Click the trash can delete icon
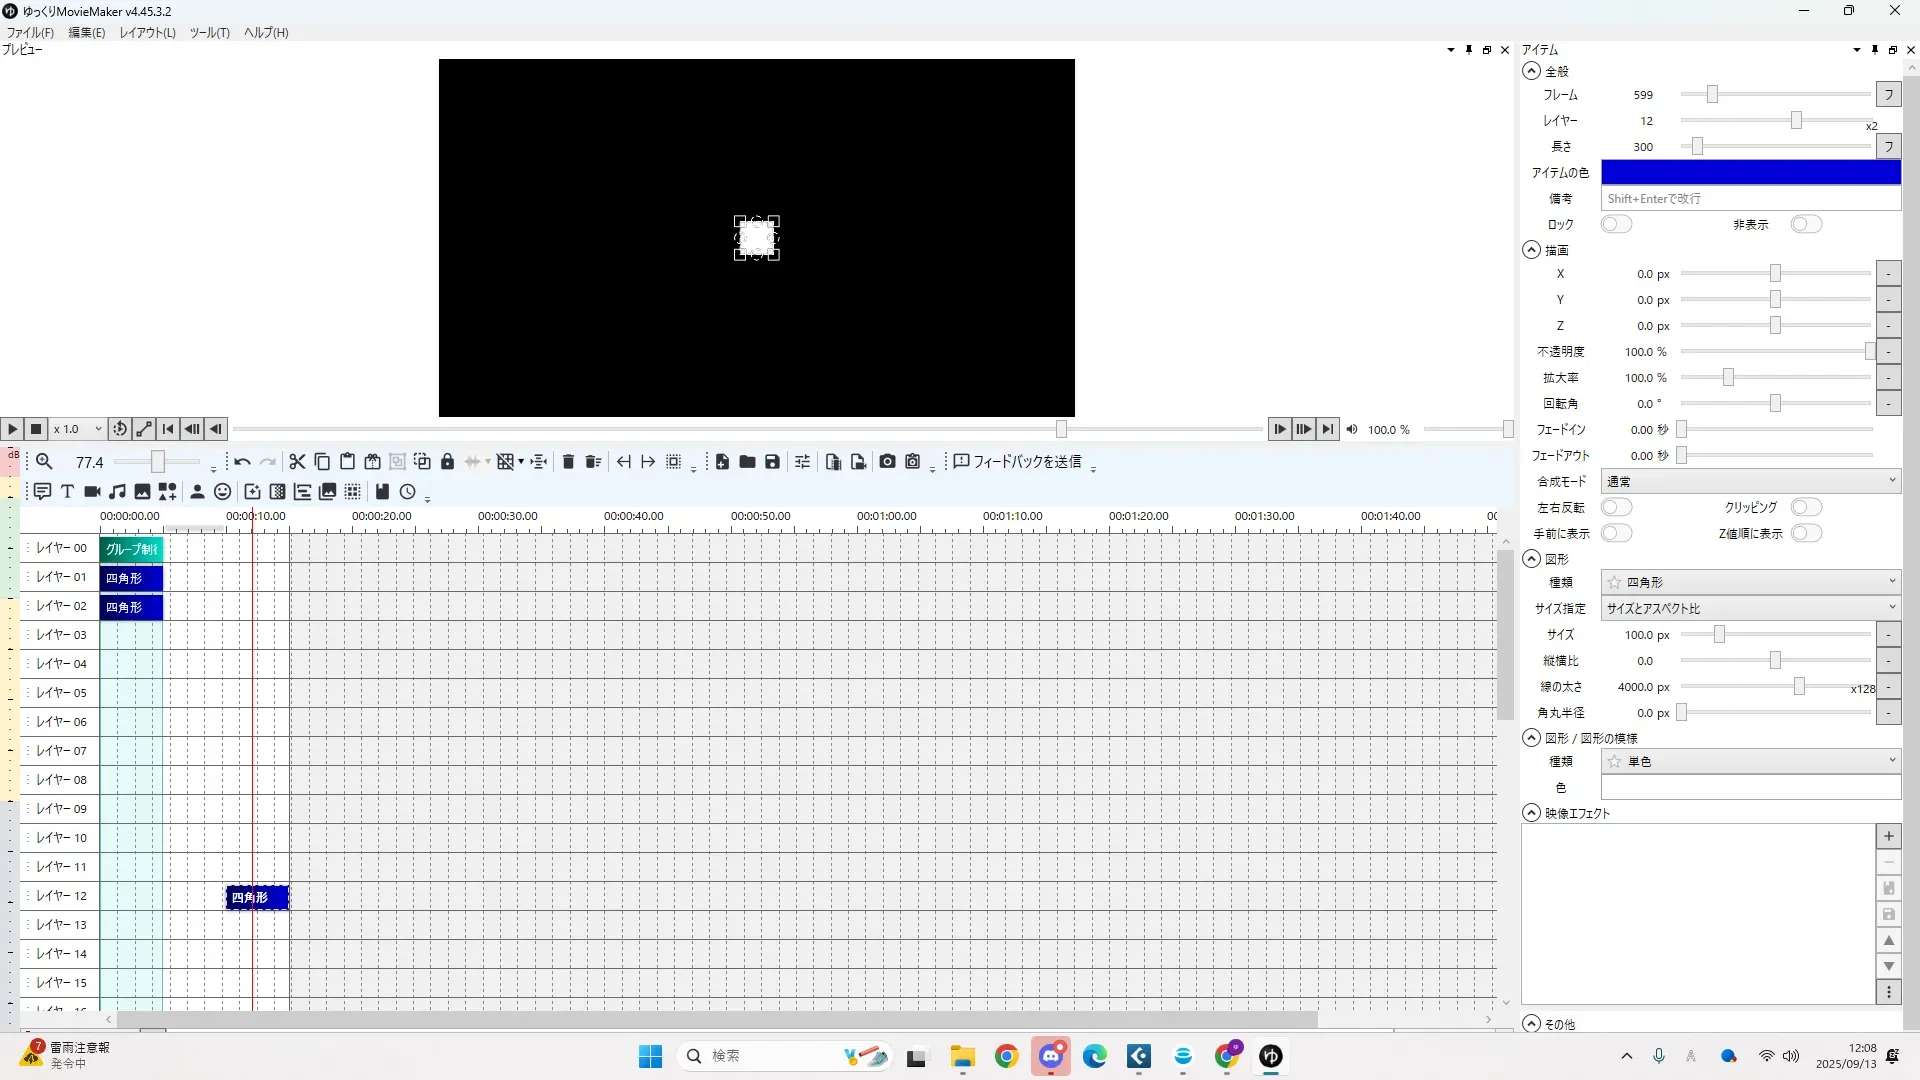The height and width of the screenshot is (1080, 1920). tap(568, 462)
